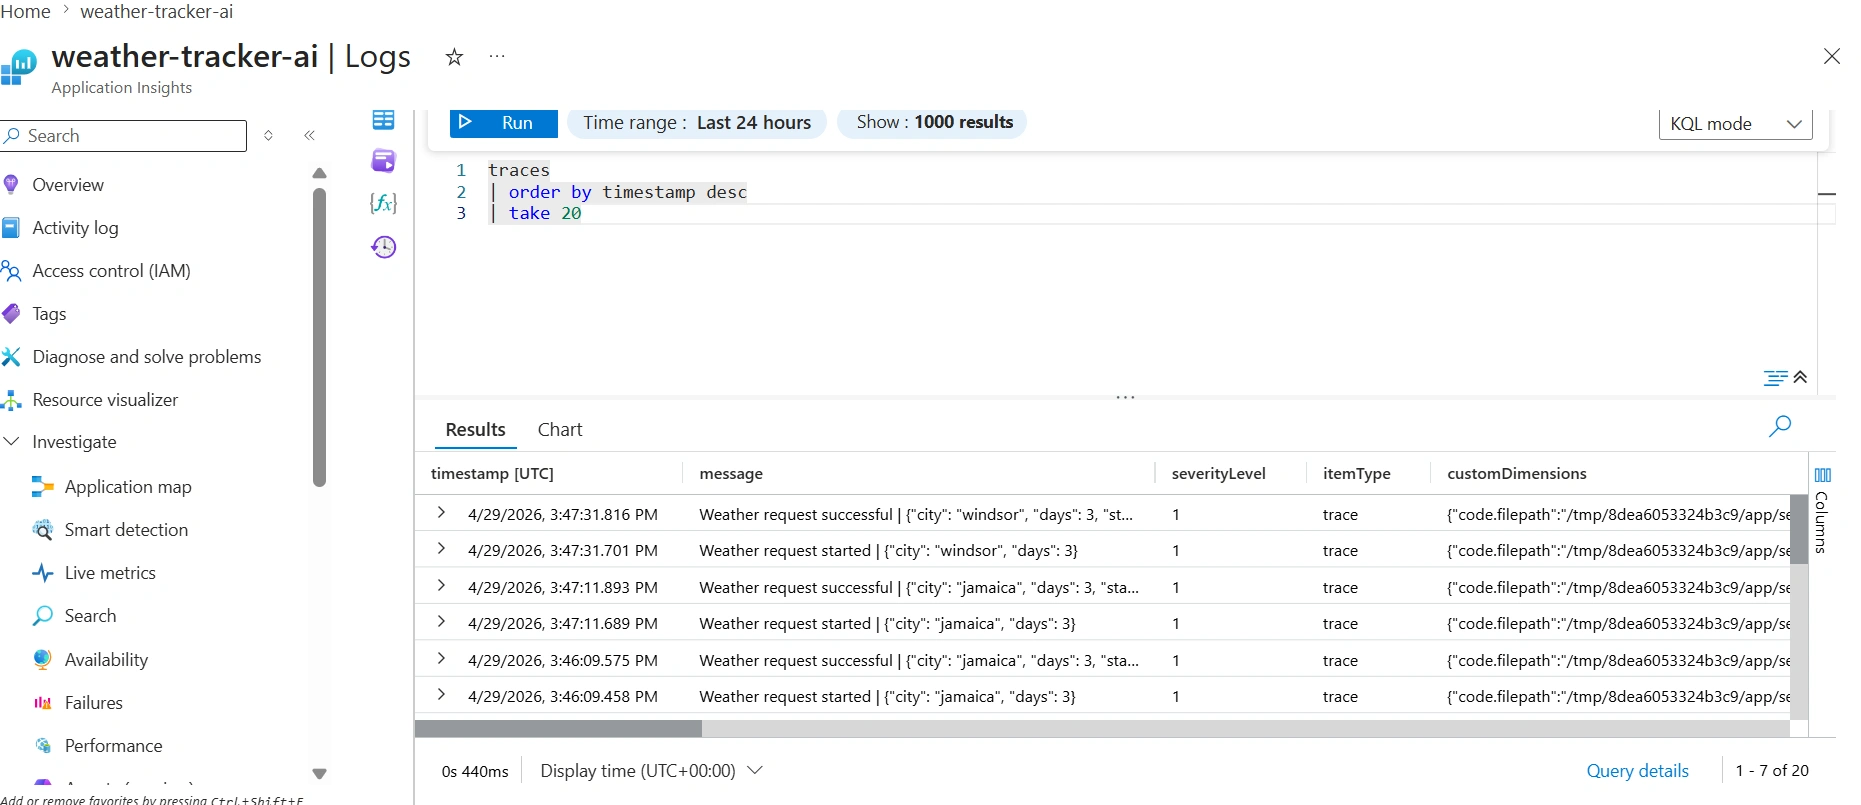This screenshot has width=1861, height=805.
Task: Click the format query icon
Action: coord(1775,378)
